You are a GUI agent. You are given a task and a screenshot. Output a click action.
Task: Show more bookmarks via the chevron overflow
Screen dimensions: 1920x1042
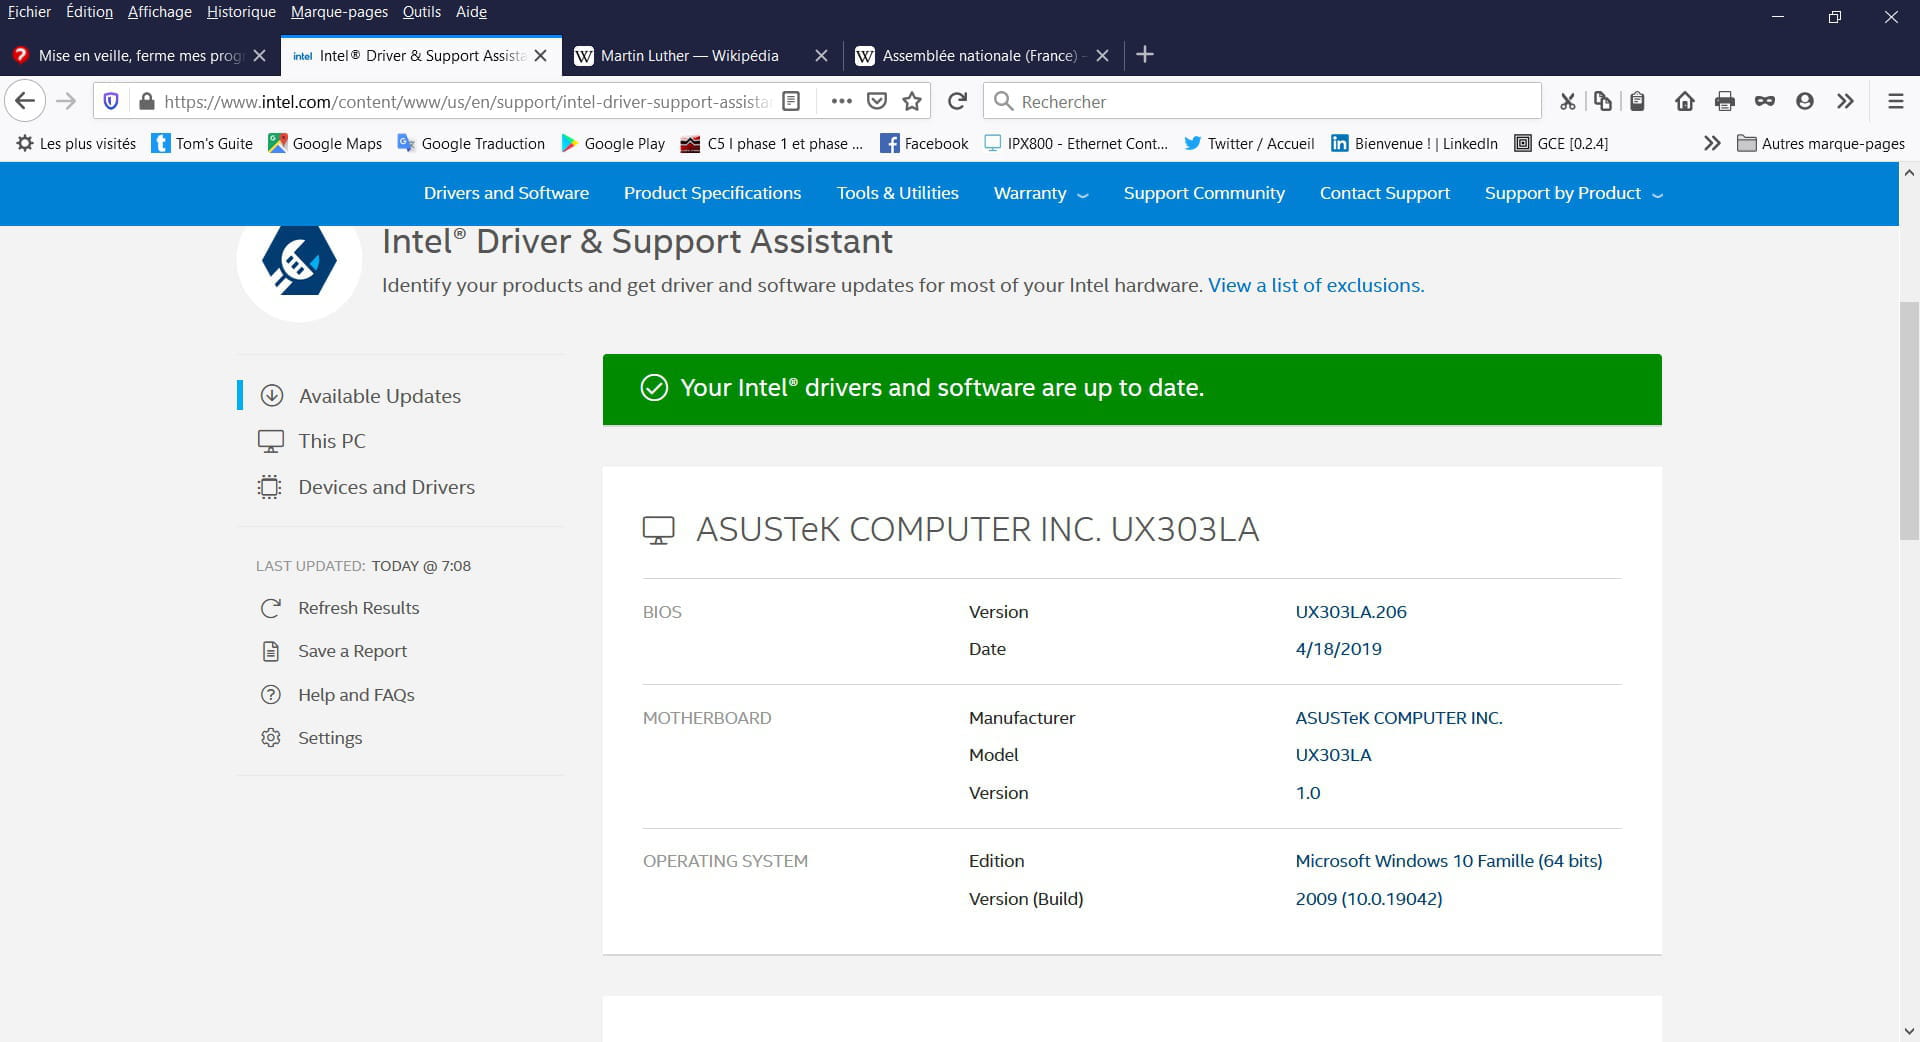[x=1712, y=143]
